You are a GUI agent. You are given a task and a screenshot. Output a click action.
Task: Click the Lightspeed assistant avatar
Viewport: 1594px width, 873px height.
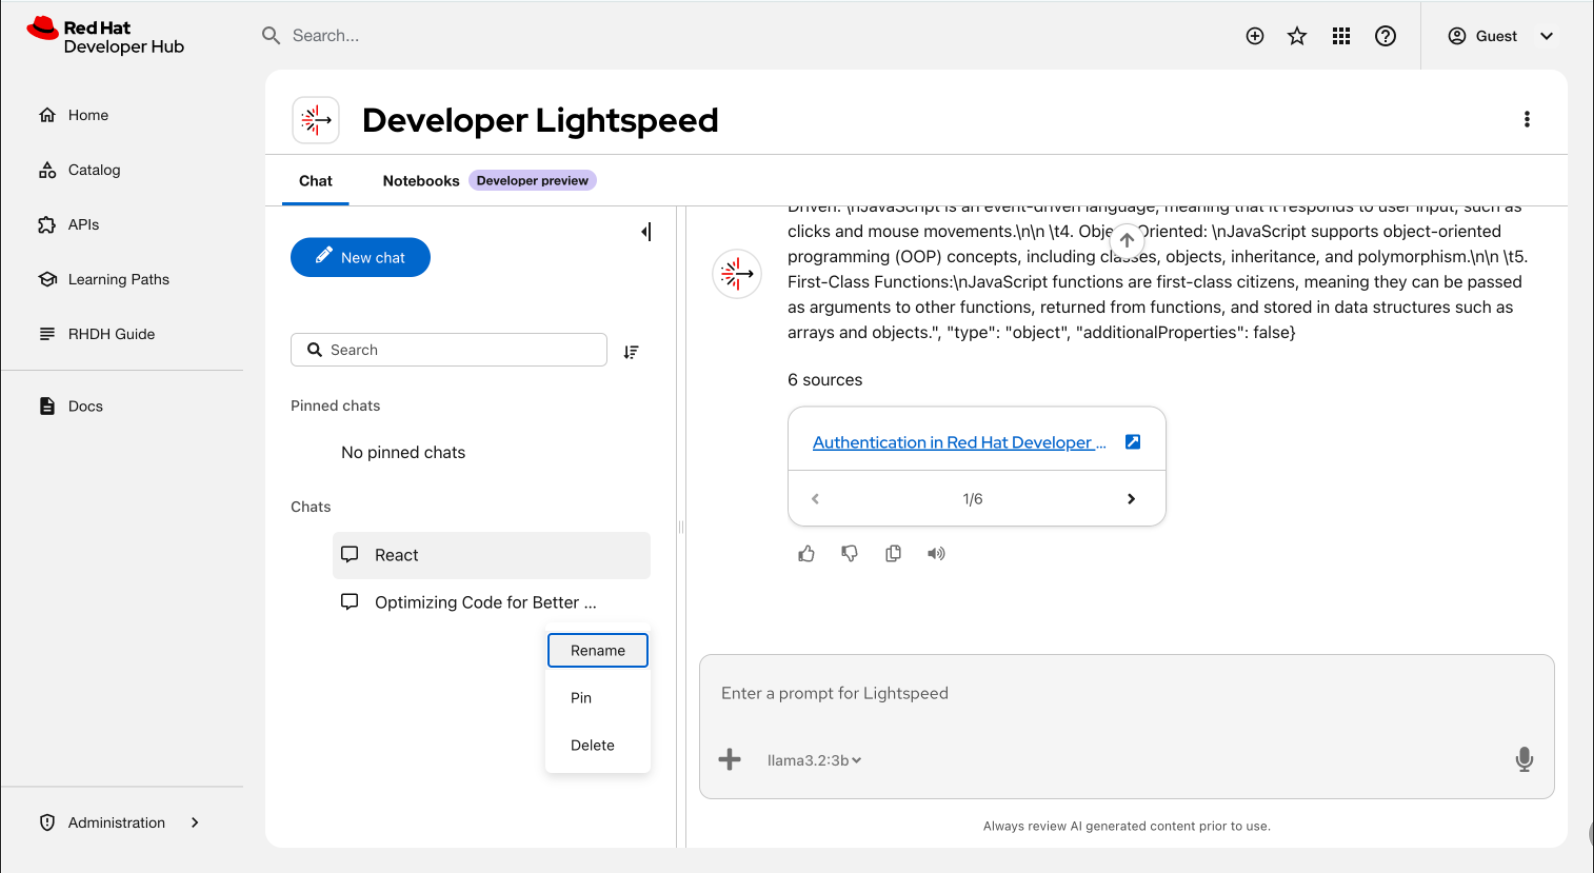737,273
